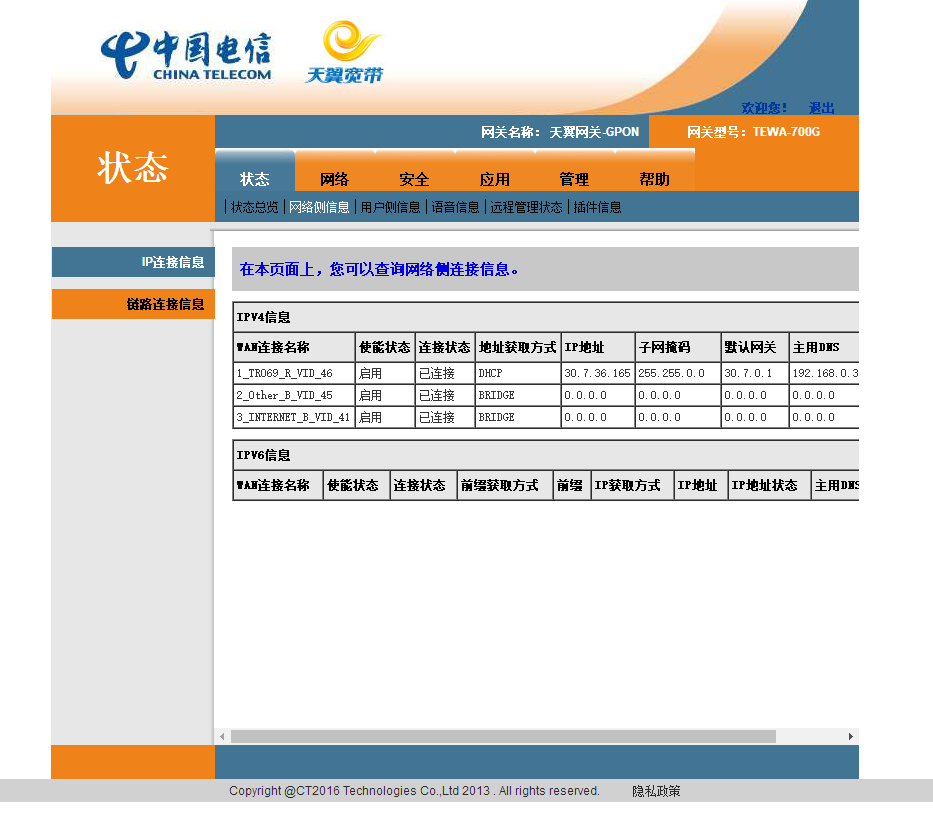Switch to the 安全 tab
This screenshot has height=818, width=933.
click(x=414, y=179)
